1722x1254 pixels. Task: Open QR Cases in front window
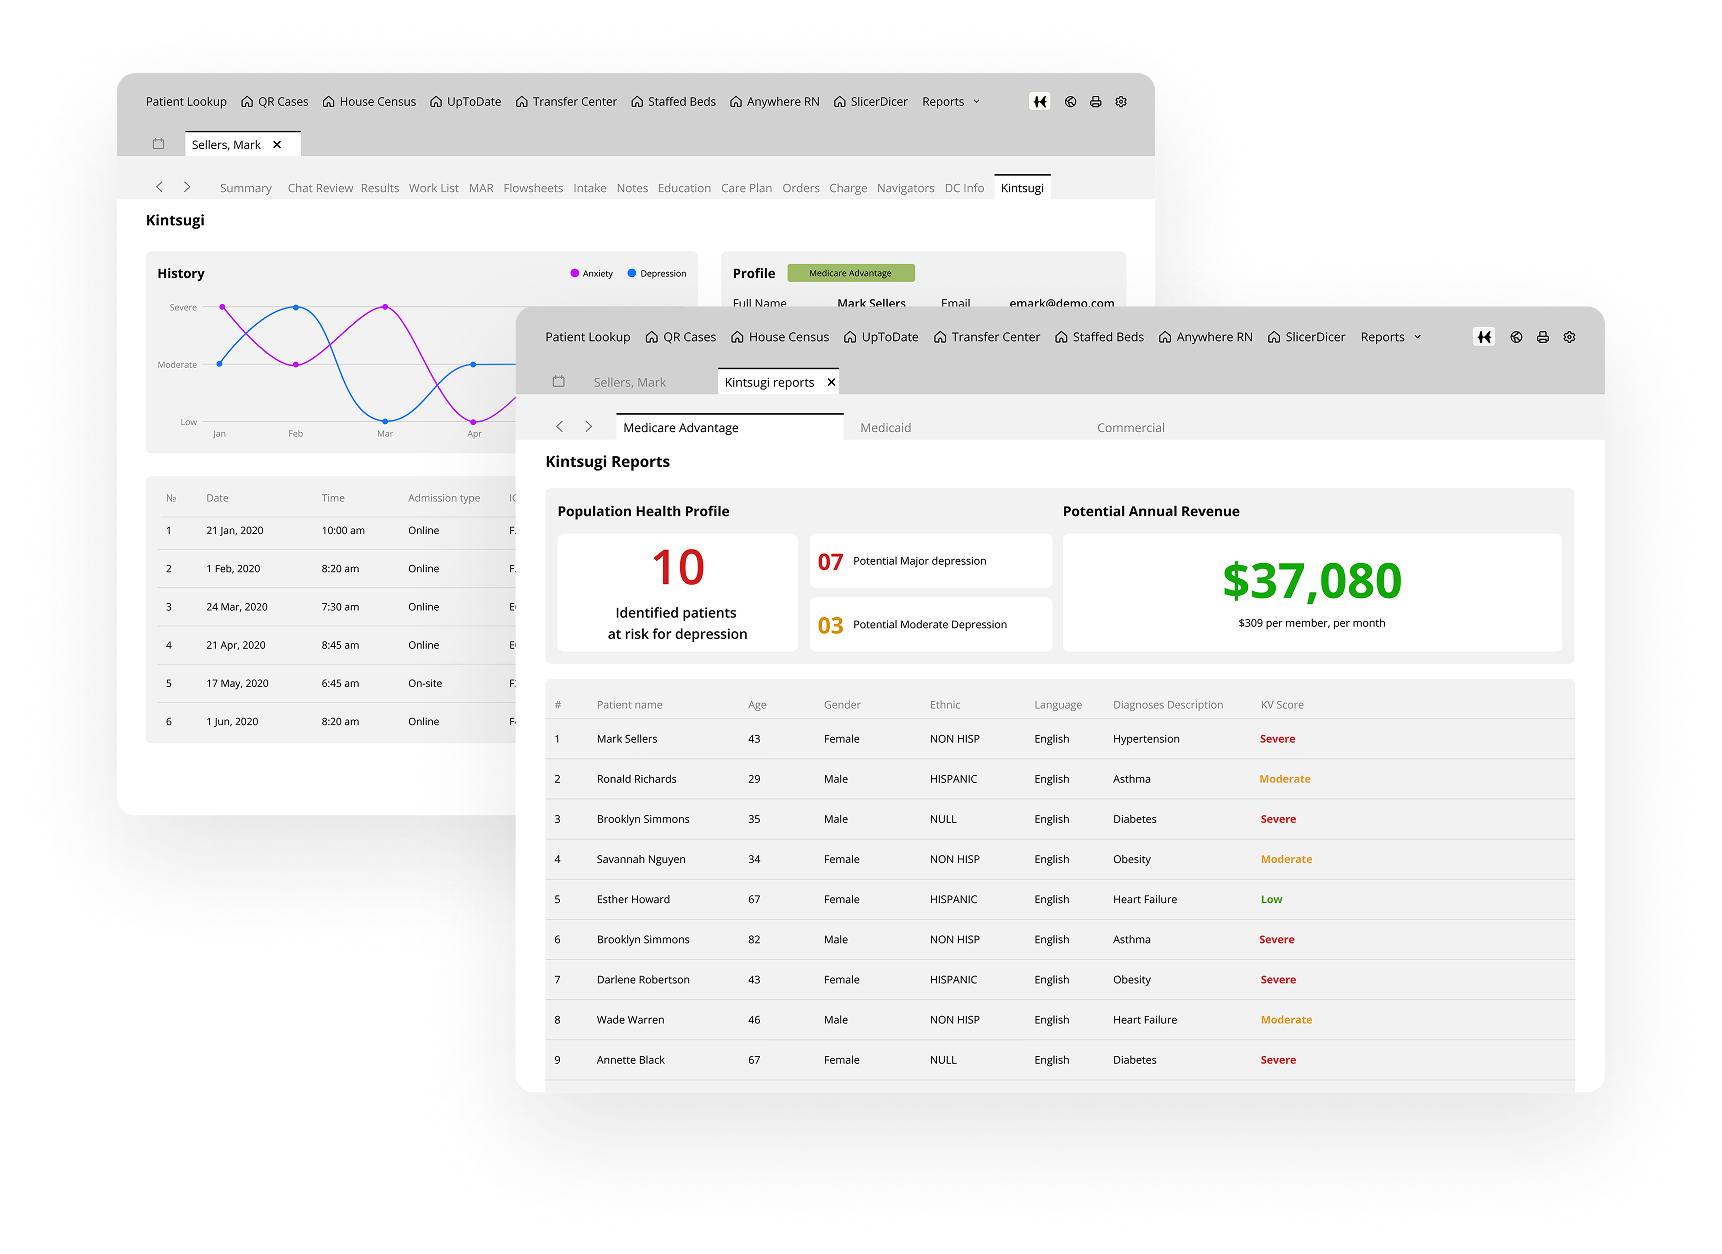coord(681,337)
